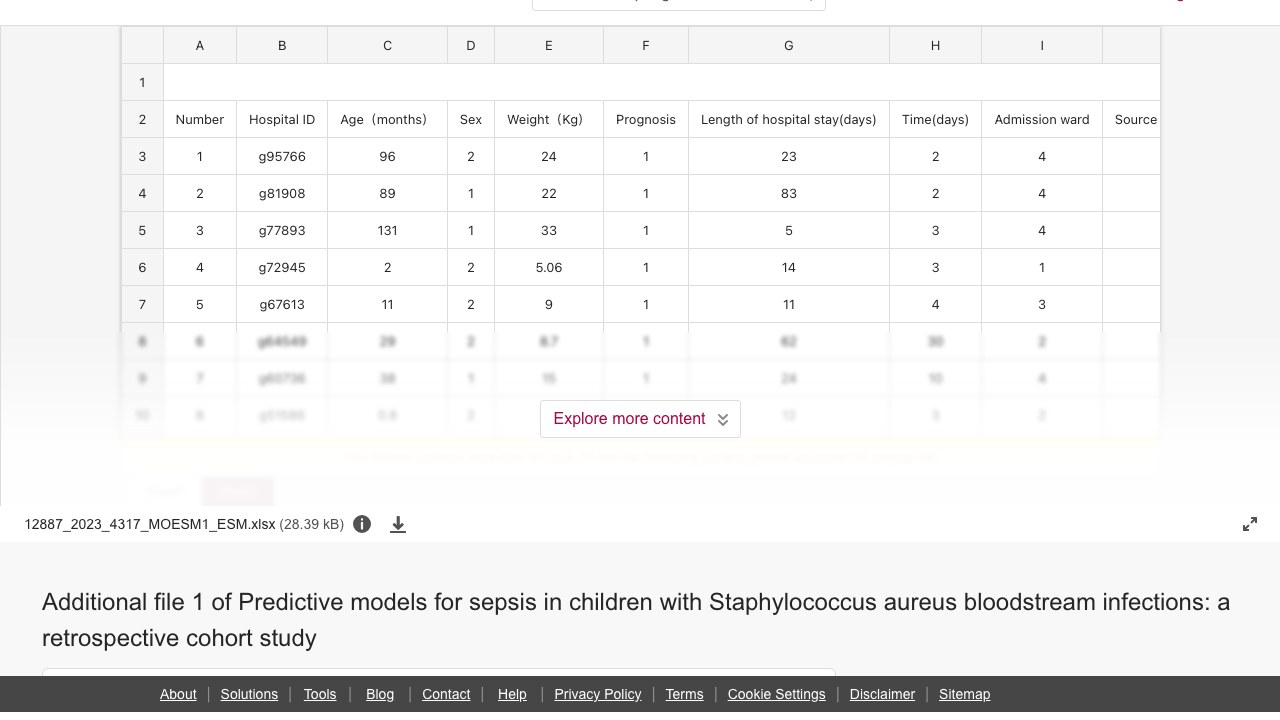This screenshot has width=1280, height=720.
Task: Select the 'Prognosis' header cell
Action: (x=646, y=119)
